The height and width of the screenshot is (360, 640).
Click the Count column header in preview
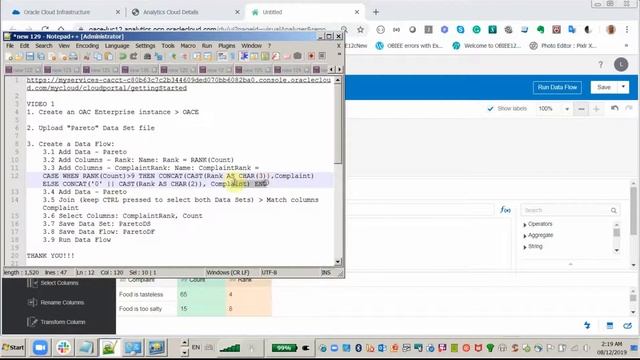click(201, 280)
